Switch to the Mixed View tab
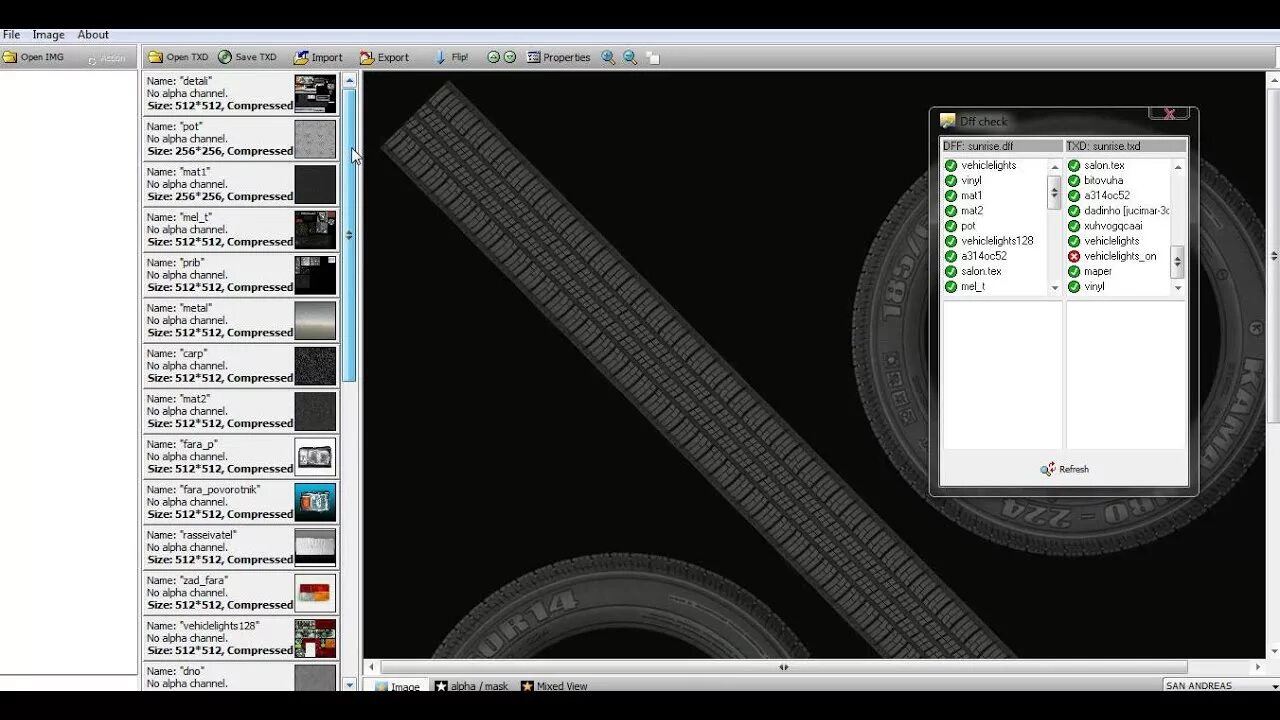1280x720 pixels. pyautogui.click(x=553, y=687)
